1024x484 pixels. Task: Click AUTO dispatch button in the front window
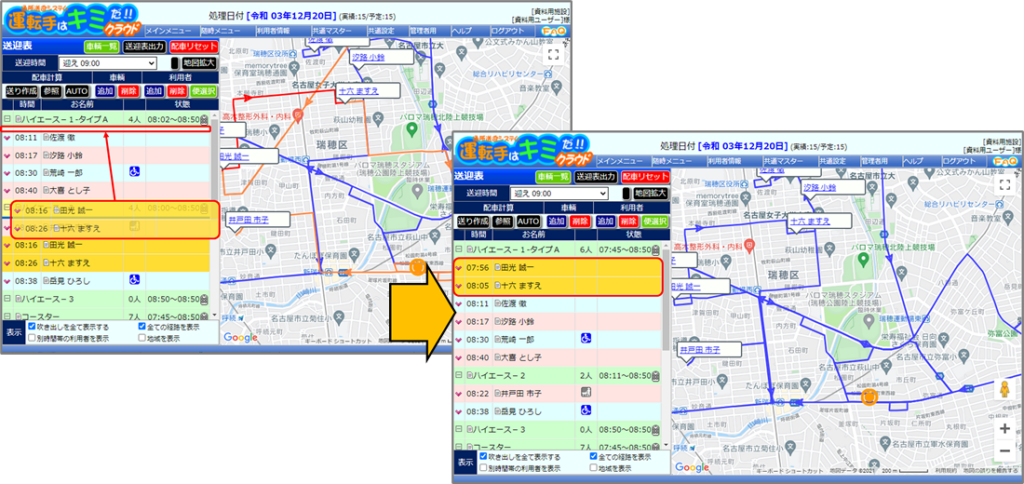click(x=528, y=221)
